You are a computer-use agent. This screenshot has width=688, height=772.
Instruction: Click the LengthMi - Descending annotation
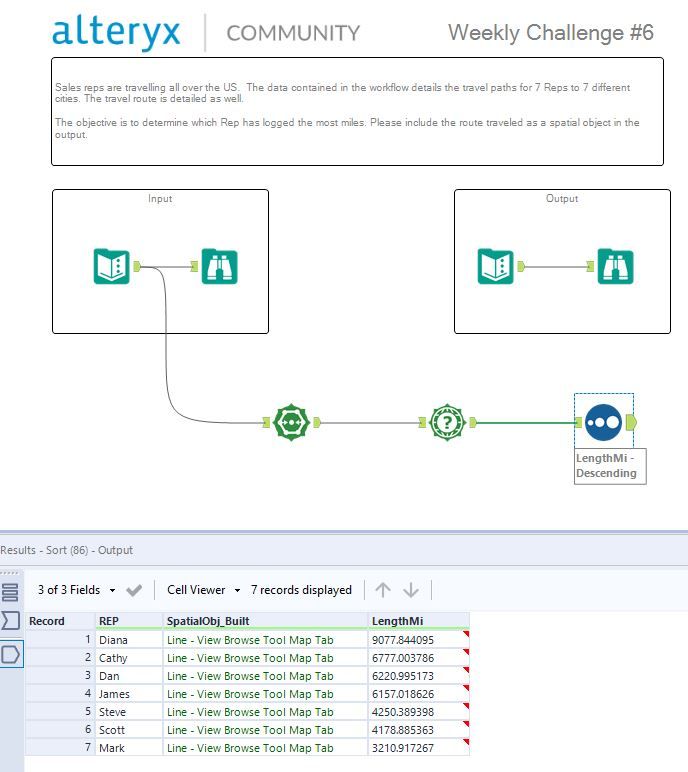pos(610,466)
